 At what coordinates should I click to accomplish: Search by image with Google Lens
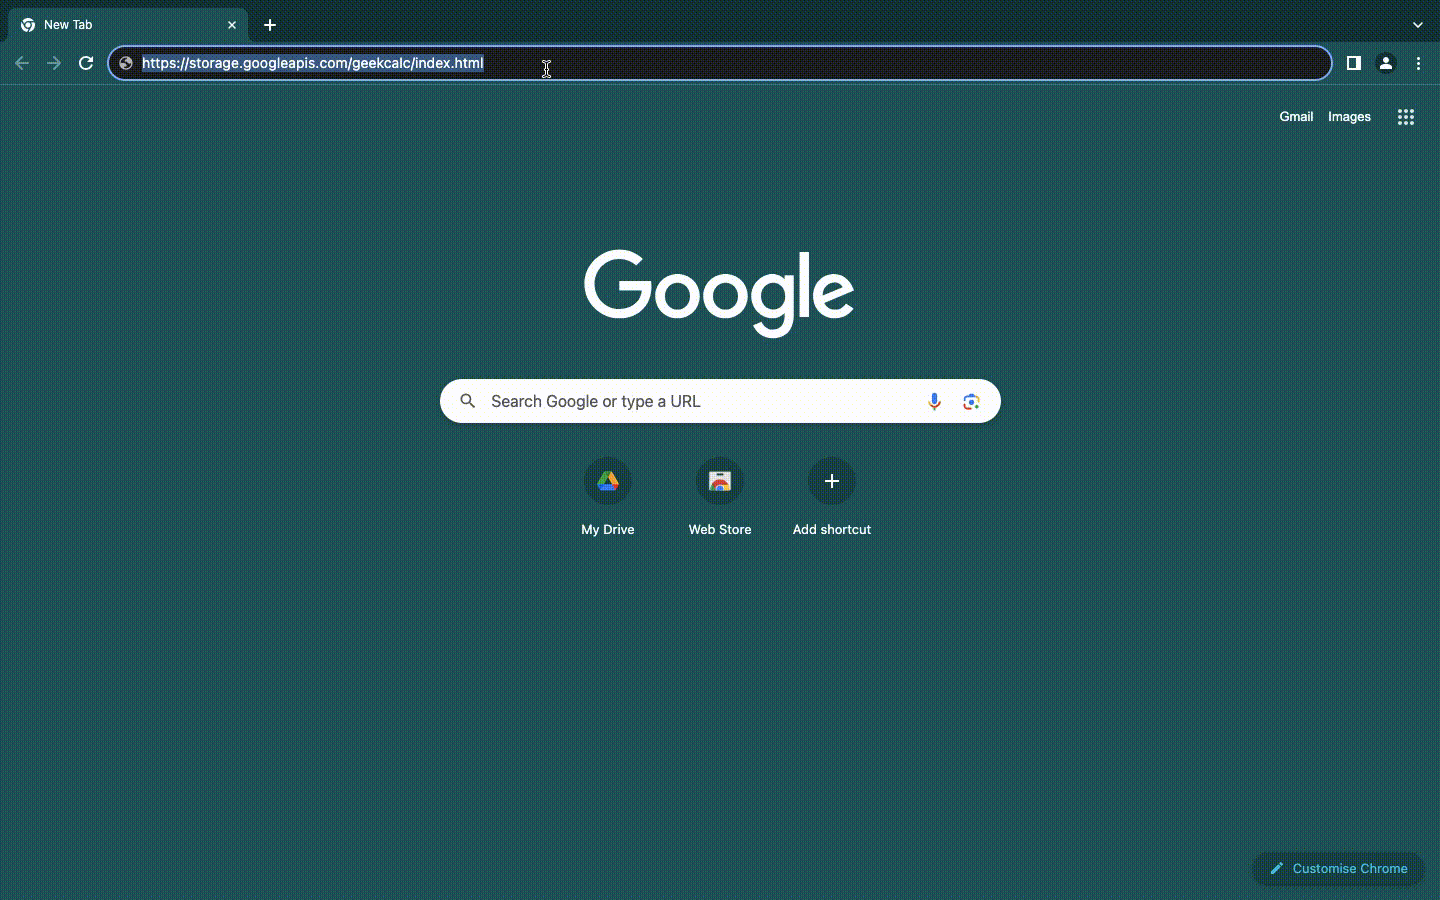click(971, 401)
